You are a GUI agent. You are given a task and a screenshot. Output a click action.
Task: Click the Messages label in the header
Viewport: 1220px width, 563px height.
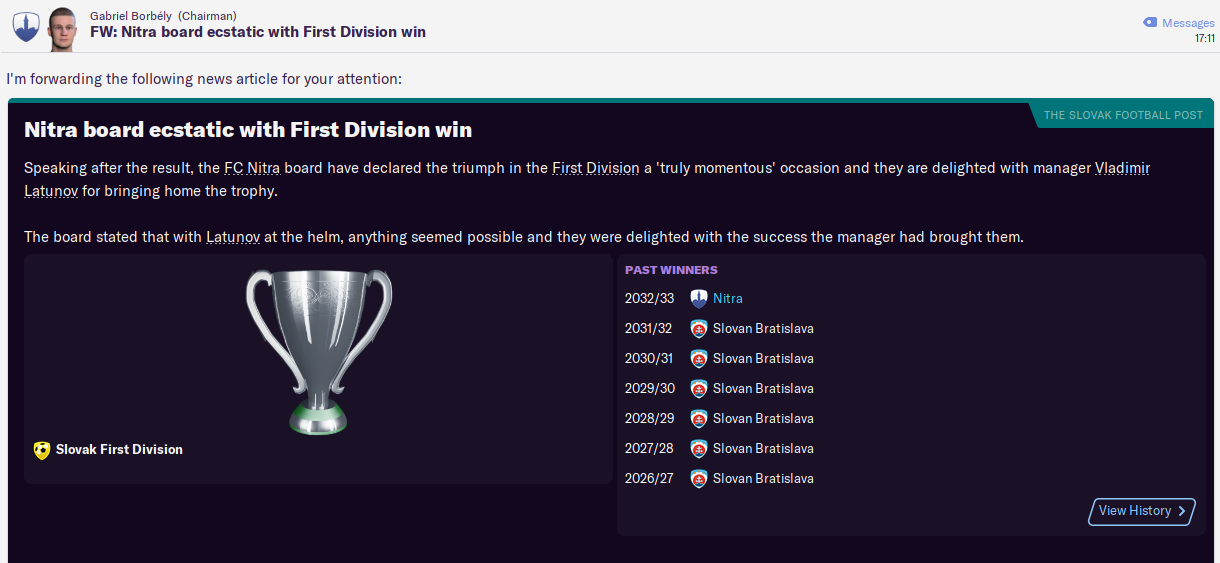point(1188,23)
